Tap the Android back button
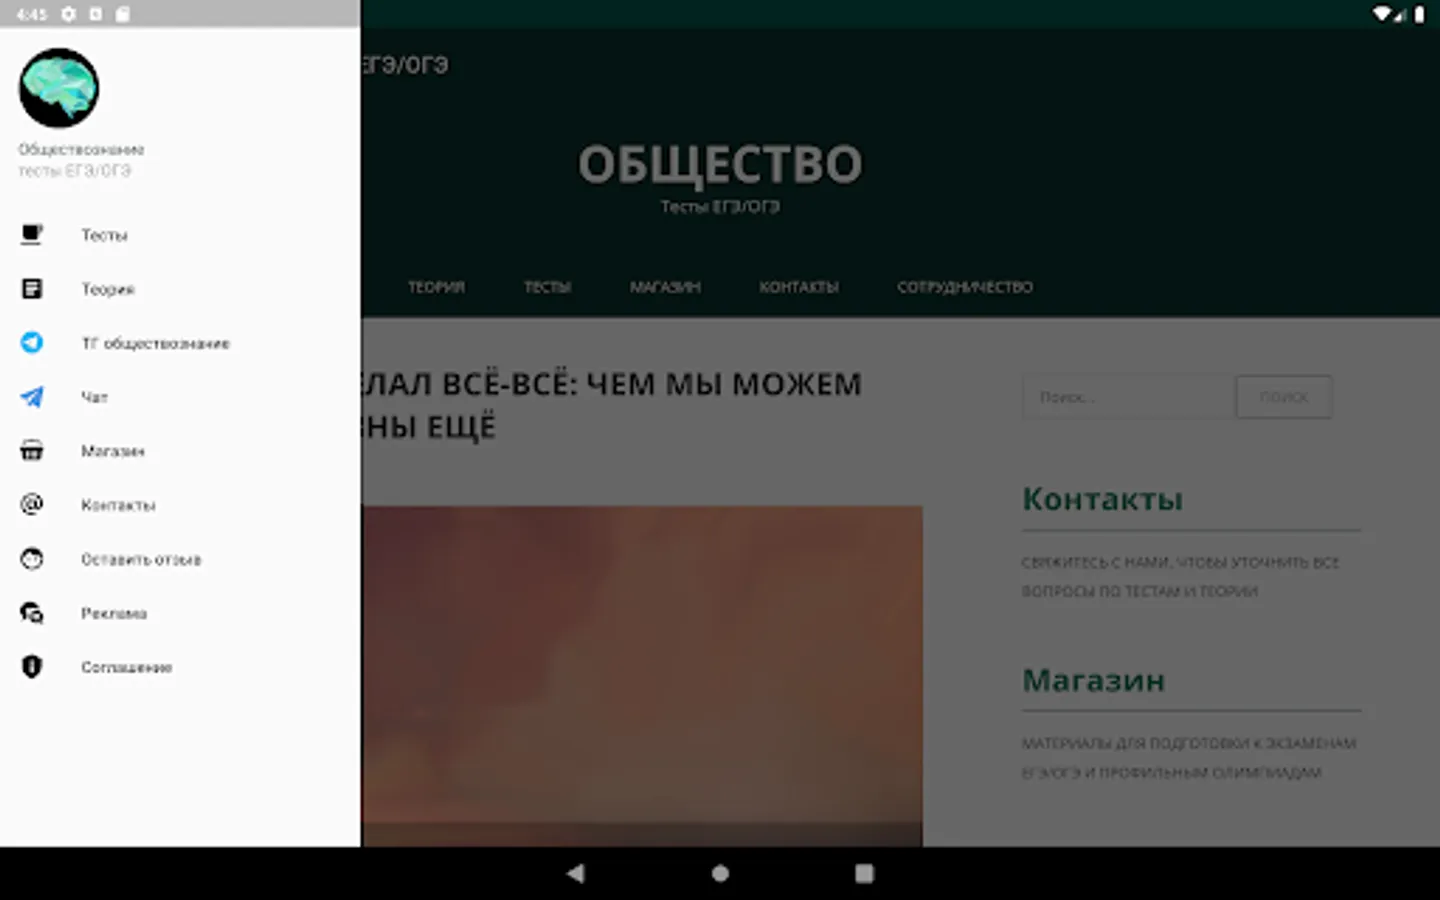The height and width of the screenshot is (900, 1440). [x=575, y=873]
